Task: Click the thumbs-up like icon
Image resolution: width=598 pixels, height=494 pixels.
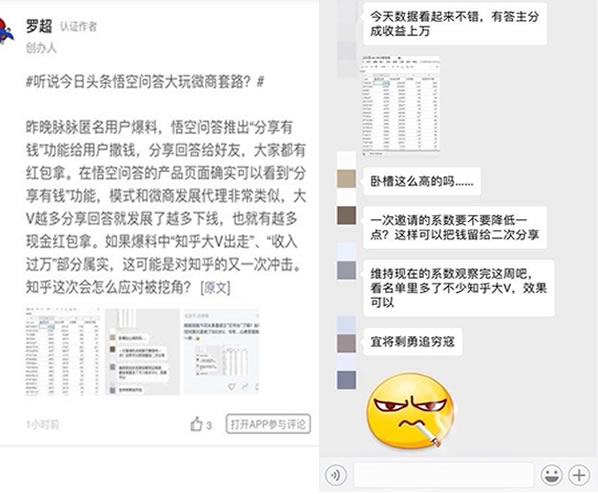Action: [x=196, y=423]
